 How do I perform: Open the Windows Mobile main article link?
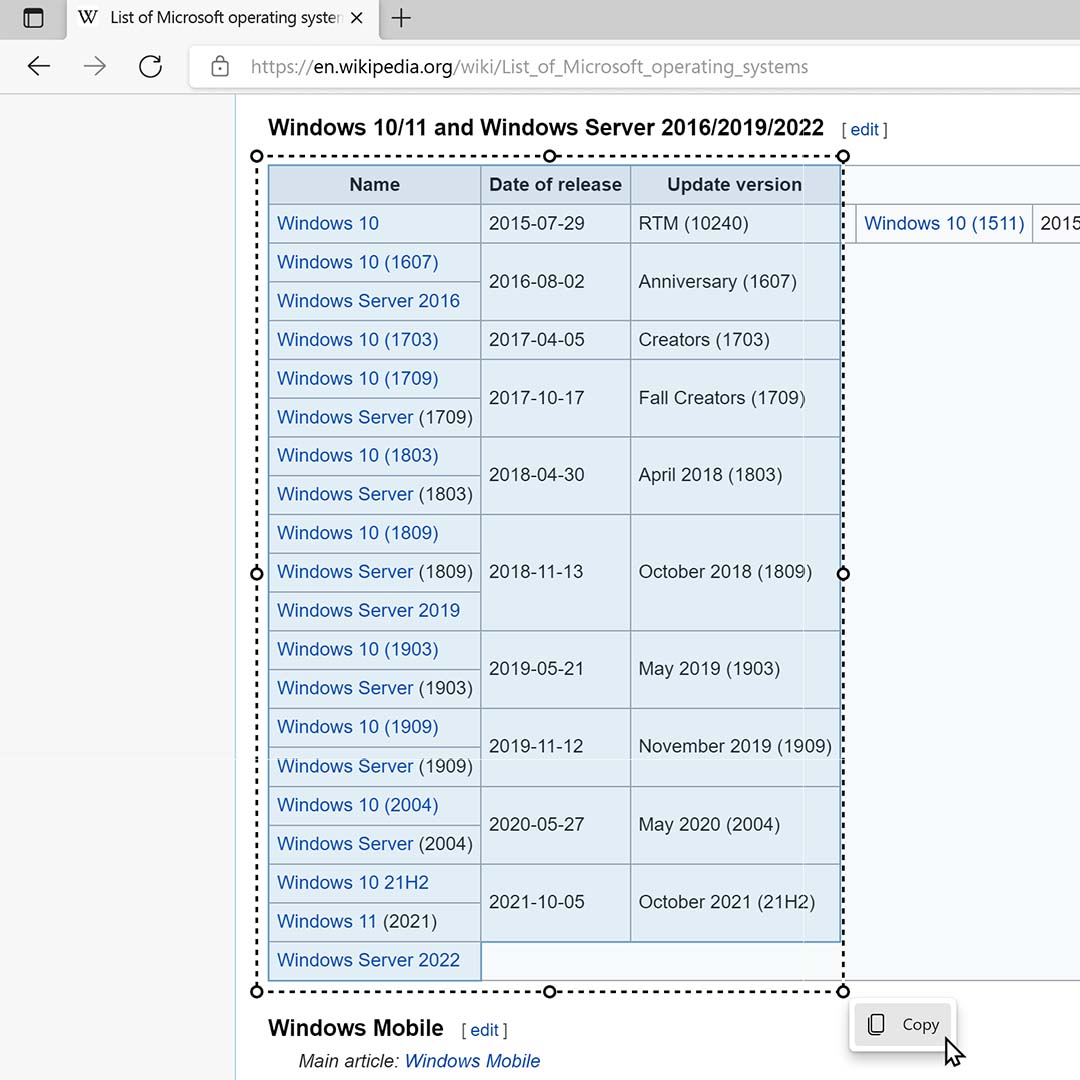coord(472,1061)
